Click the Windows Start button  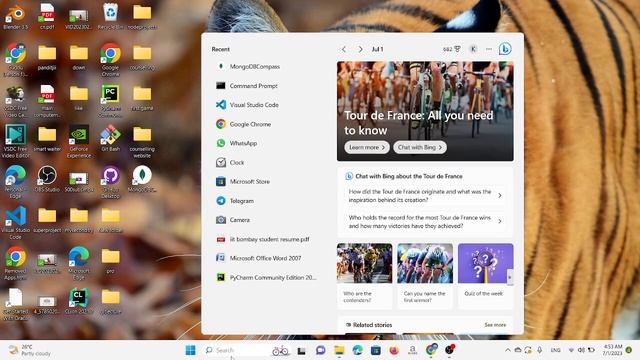[x=190, y=350]
